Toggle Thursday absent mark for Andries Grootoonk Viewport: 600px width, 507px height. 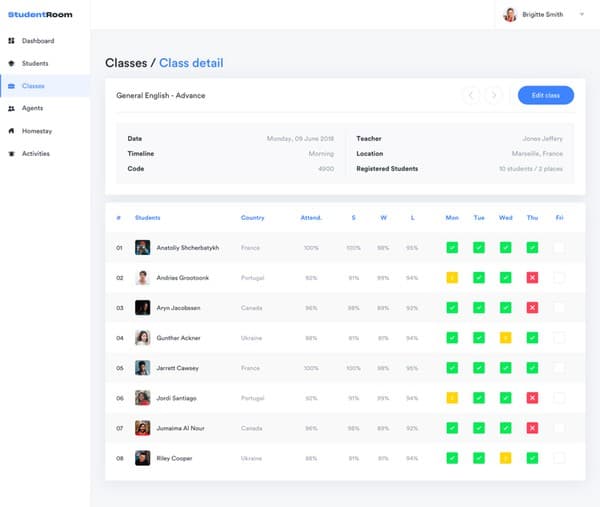click(532, 277)
